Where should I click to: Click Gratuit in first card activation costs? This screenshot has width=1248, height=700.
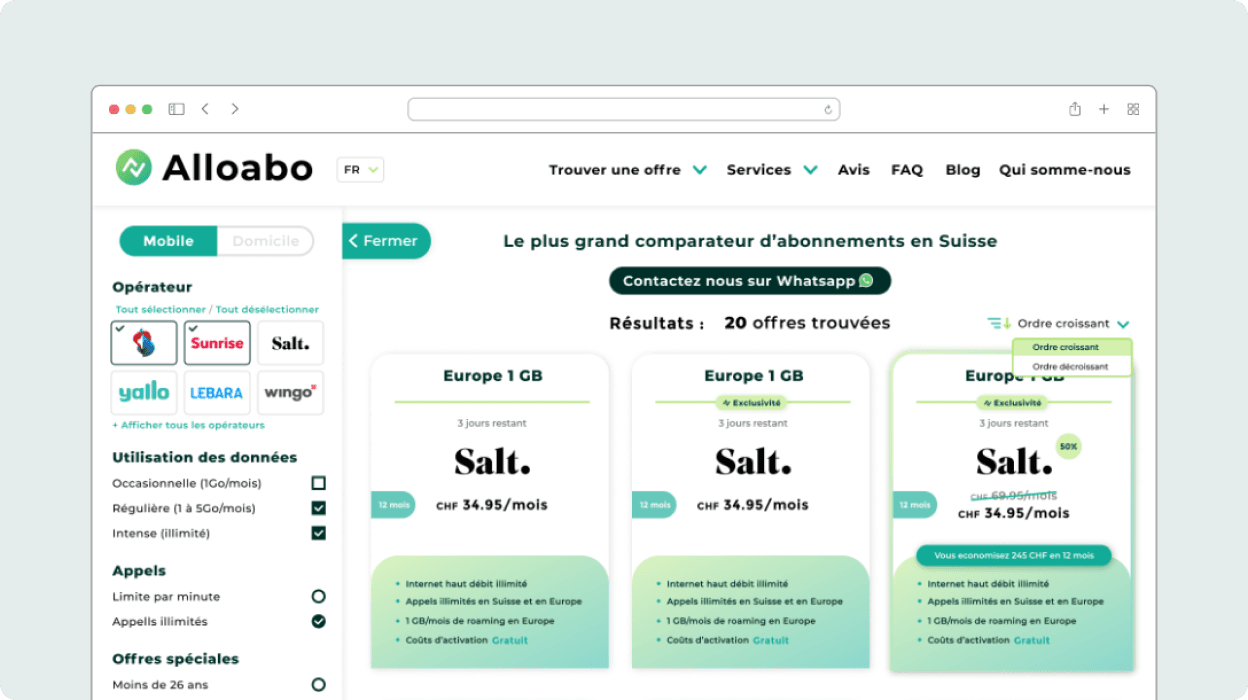tap(510, 640)
